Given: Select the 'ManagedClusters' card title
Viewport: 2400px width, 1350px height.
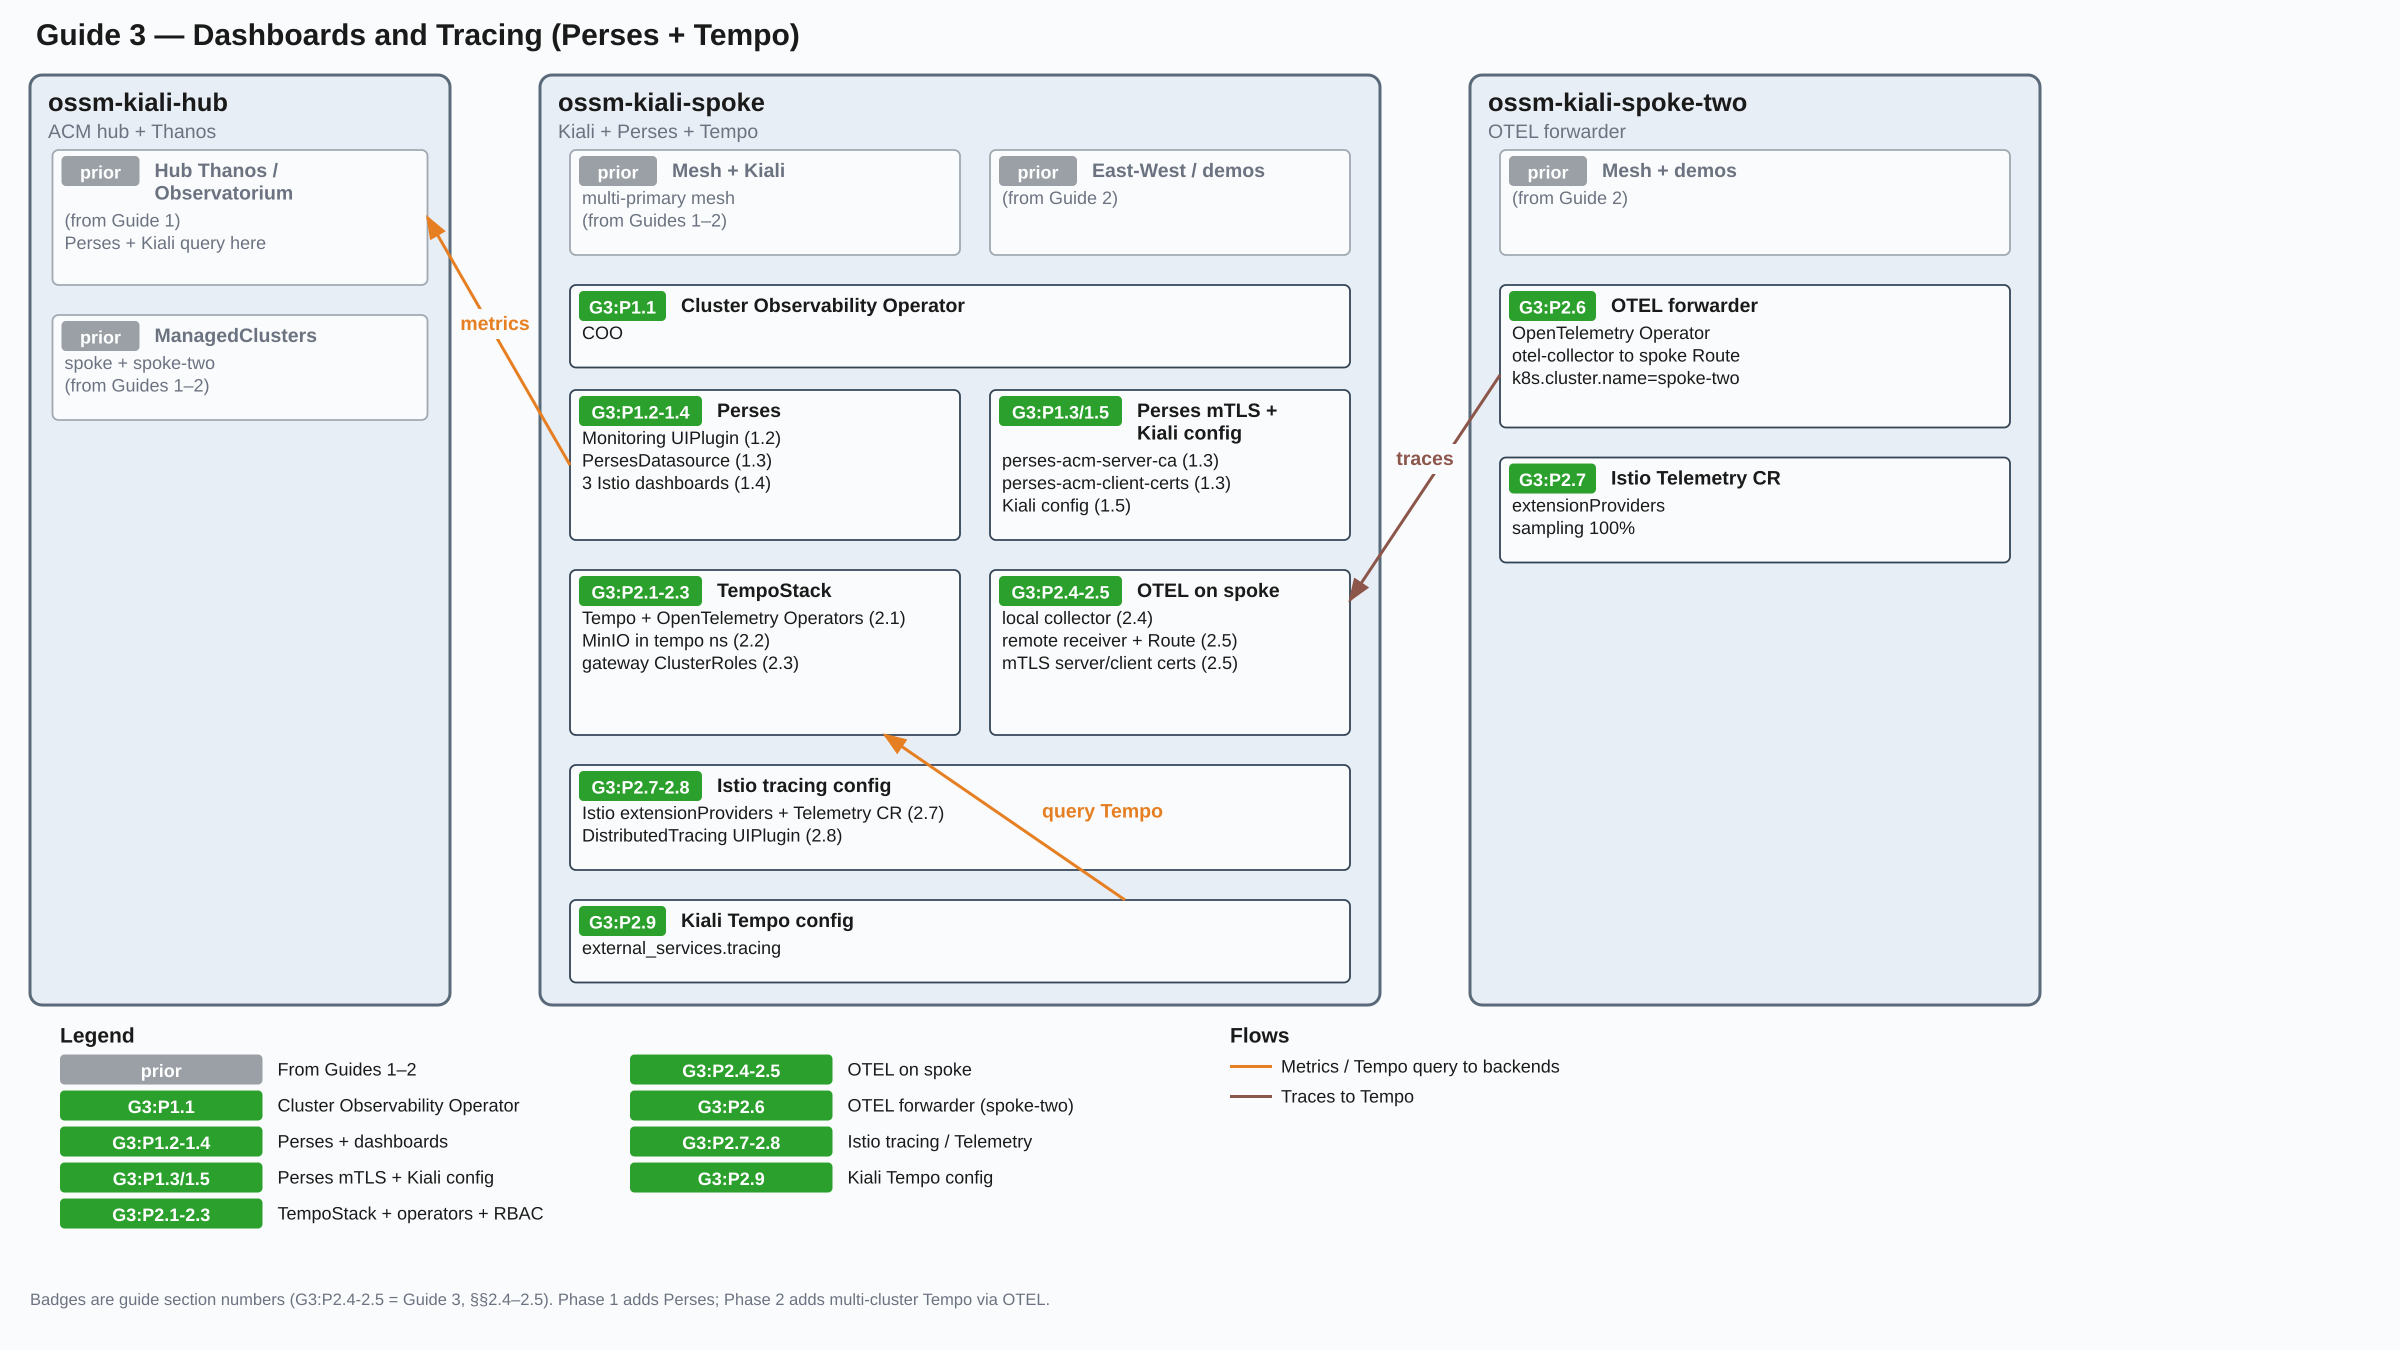Looking at the screenshot, I should pos(235,336).
